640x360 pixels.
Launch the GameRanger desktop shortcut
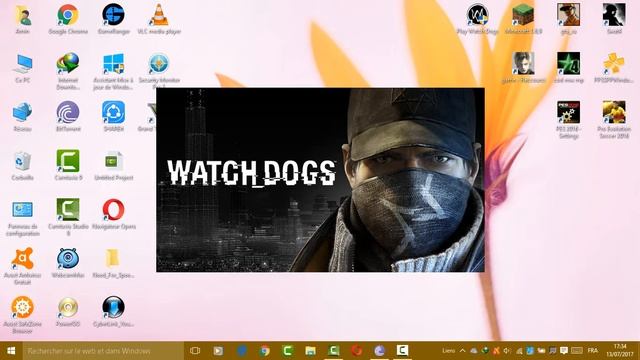click(113, 19)
